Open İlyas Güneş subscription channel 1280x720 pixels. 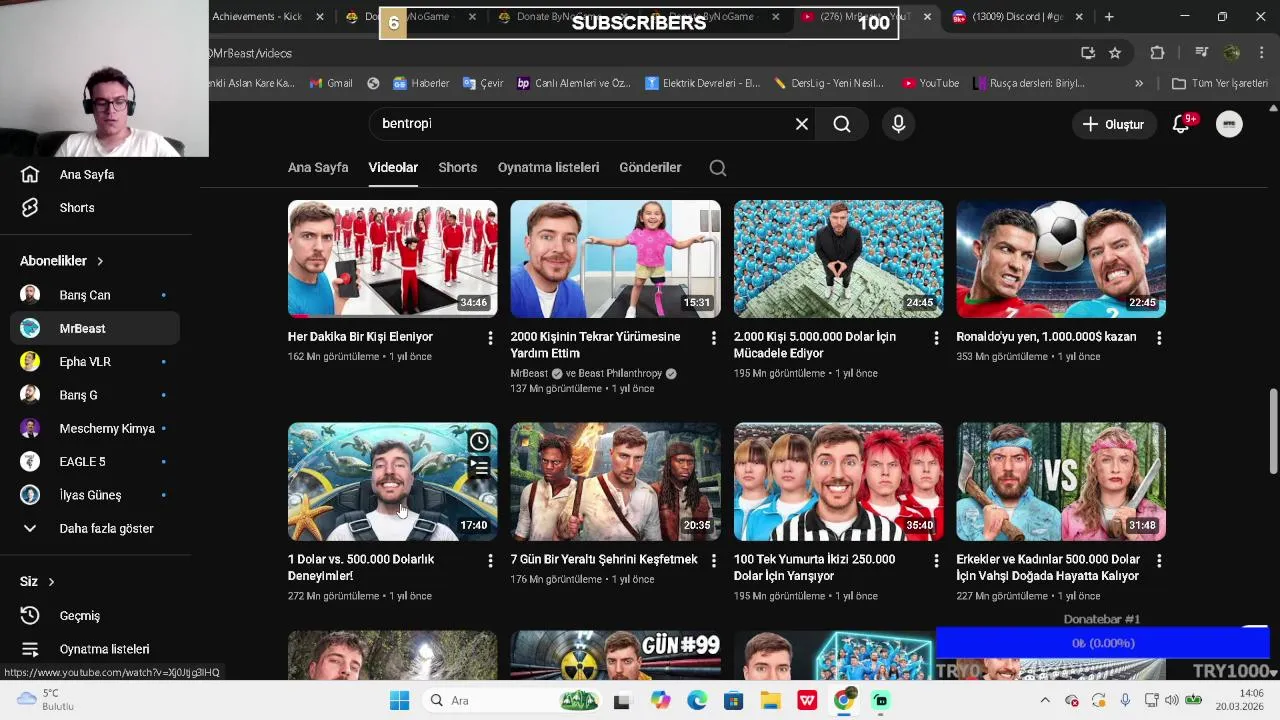[x=95, y=495]
